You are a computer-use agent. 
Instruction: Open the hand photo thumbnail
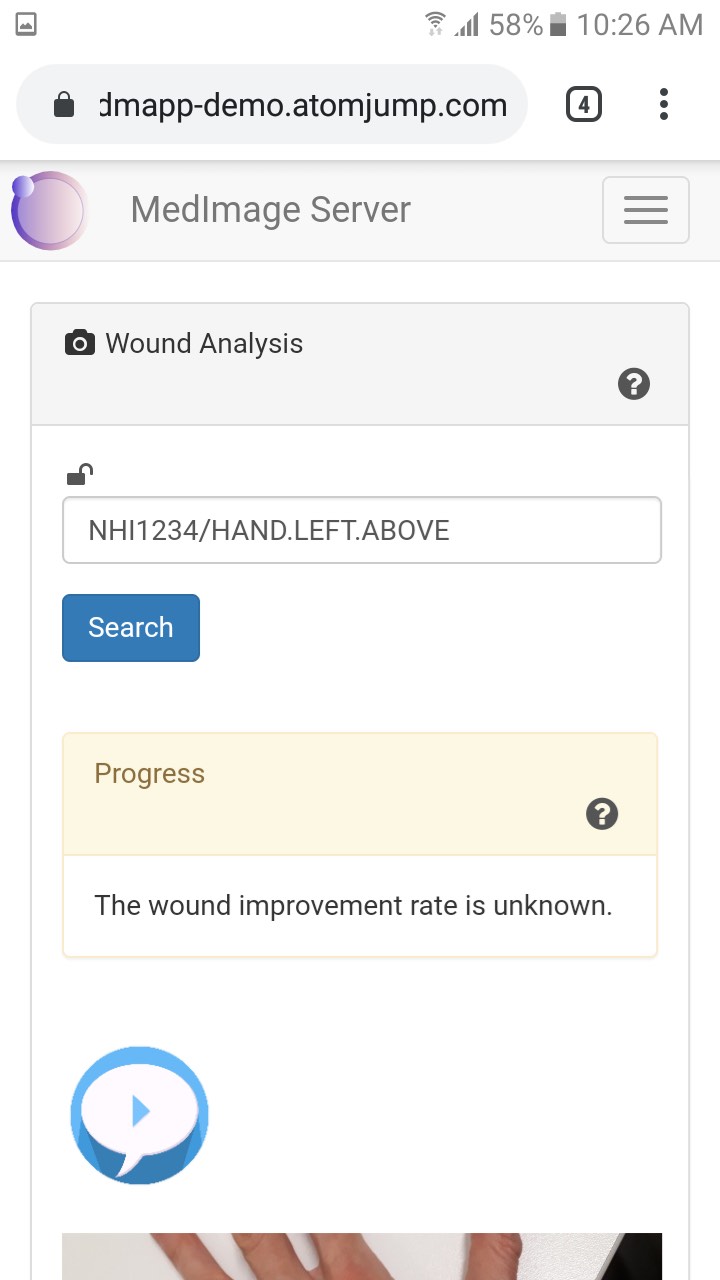[x=361, y=1256]
